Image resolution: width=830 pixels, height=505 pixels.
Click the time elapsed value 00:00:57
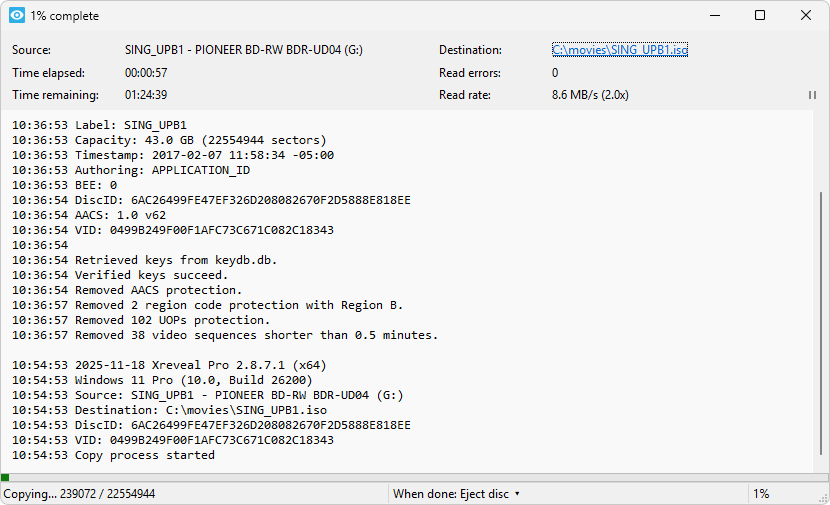point(146,73)
